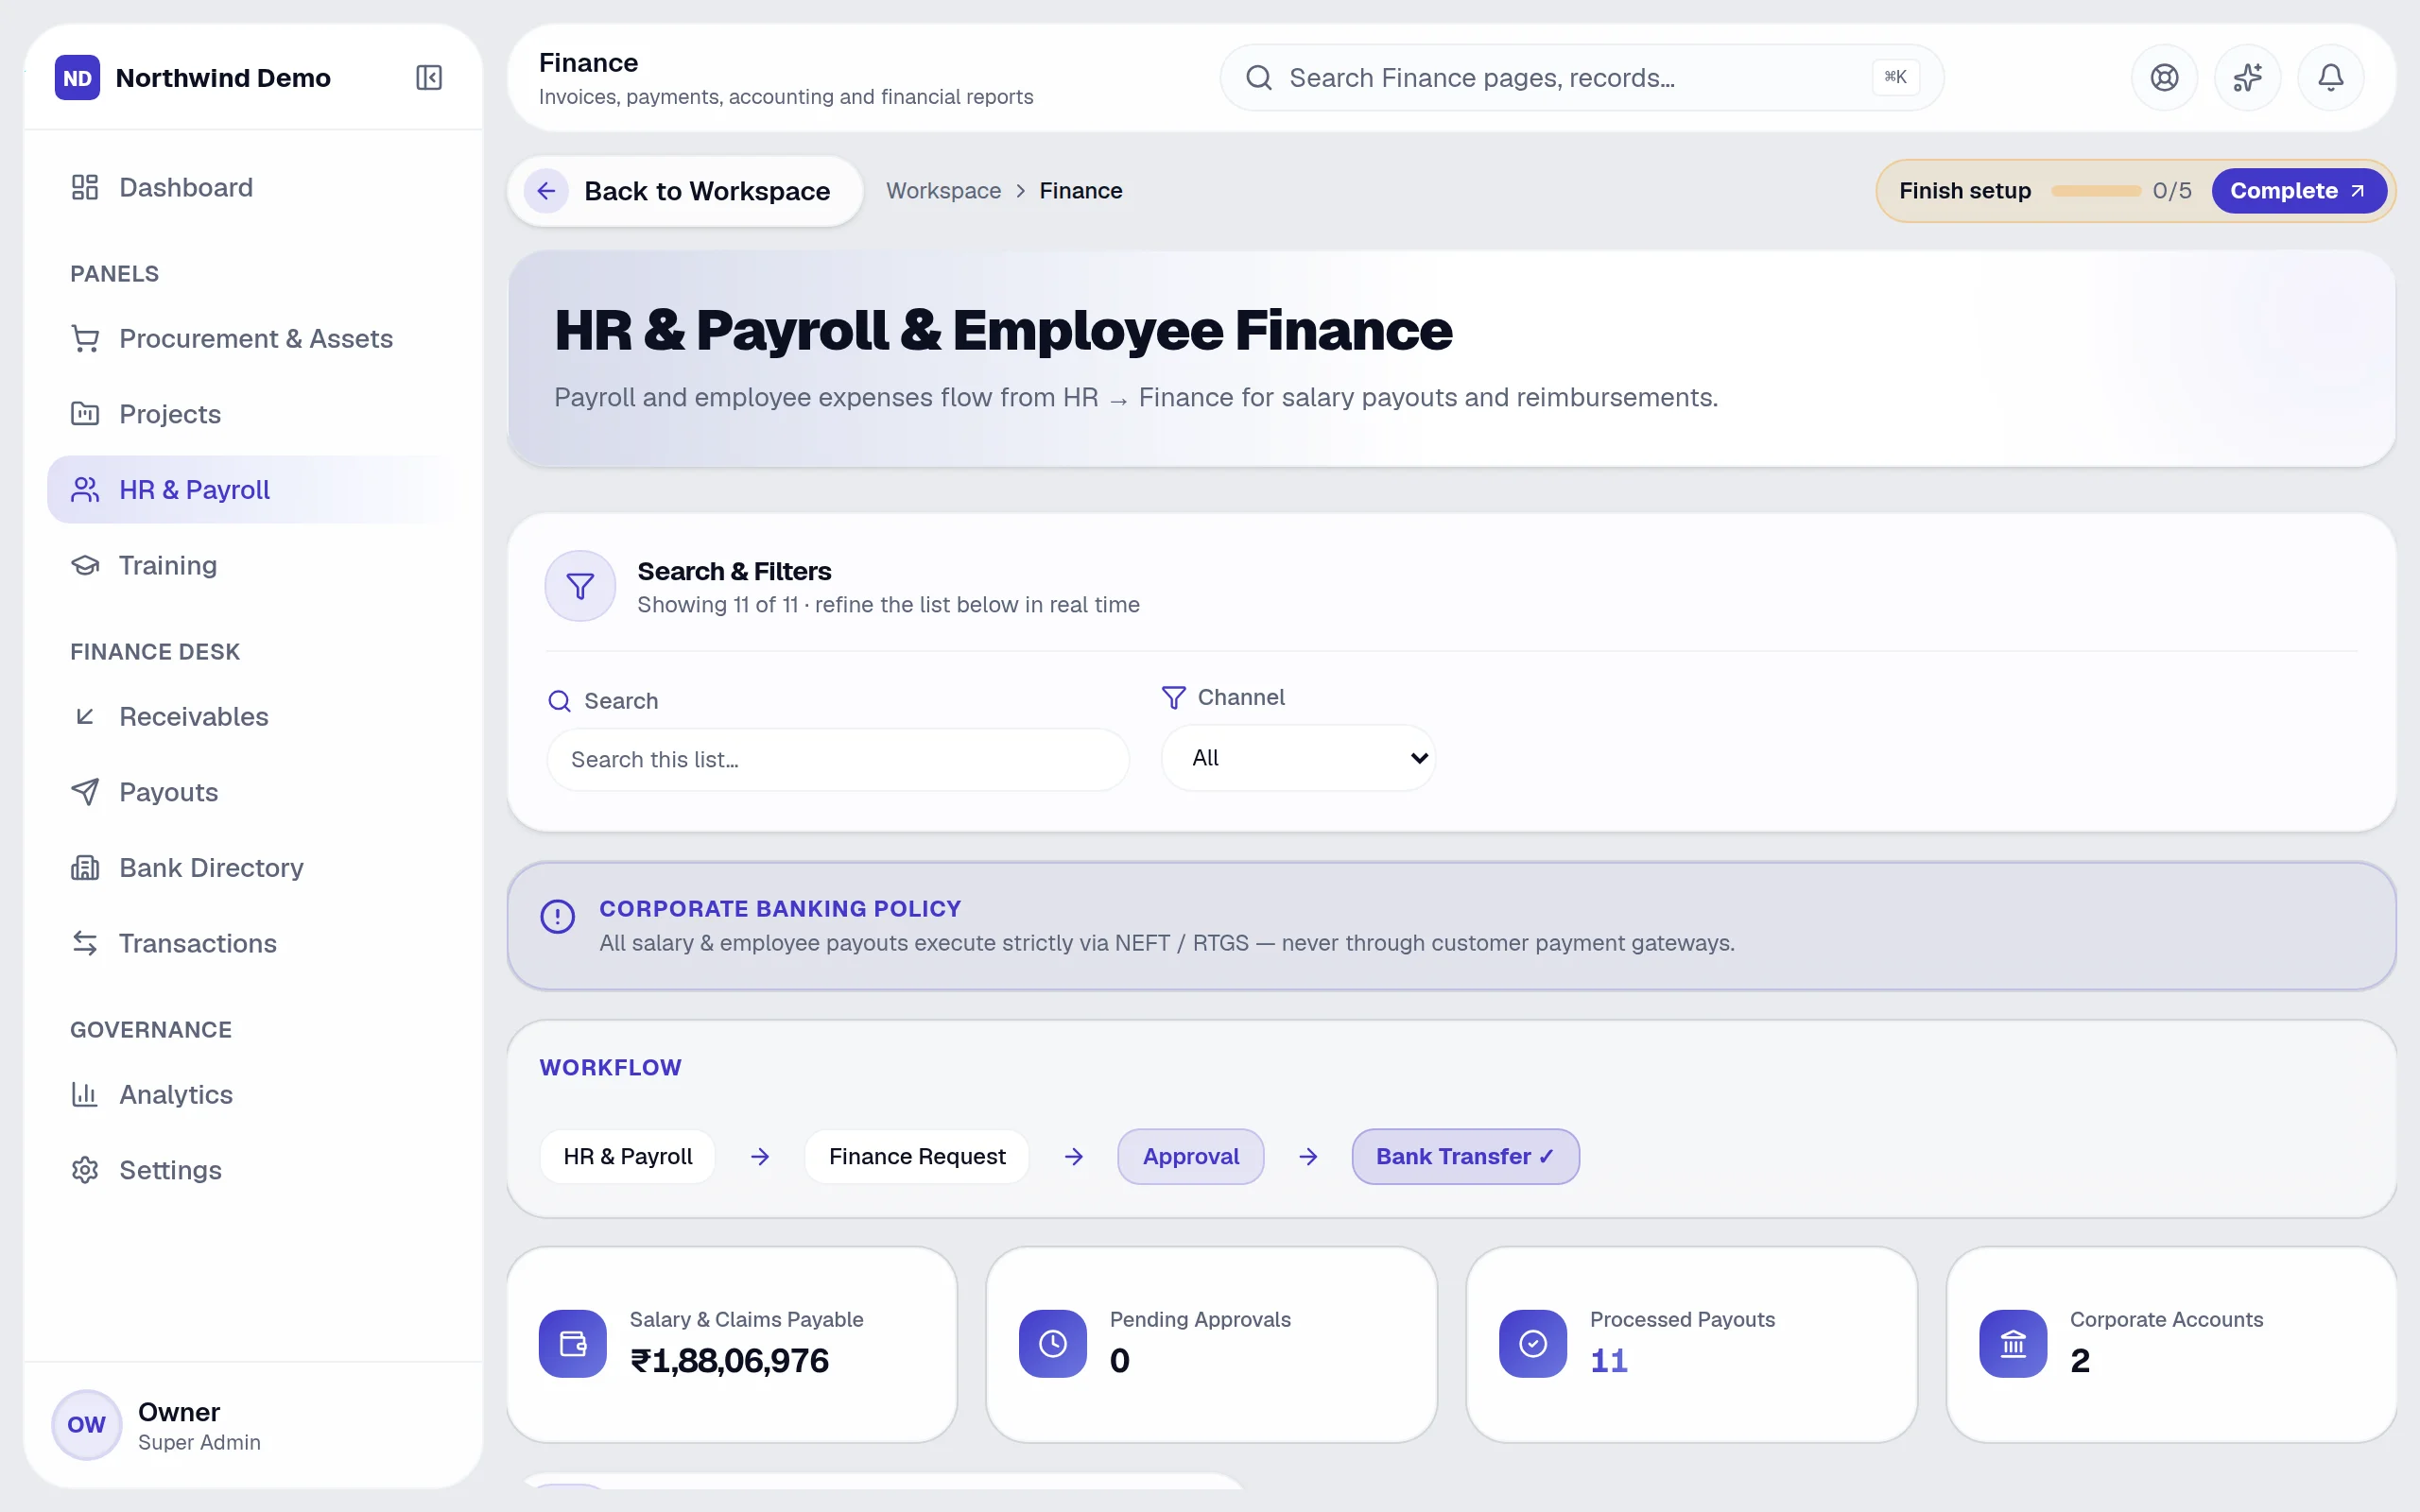
Task: Select HR & Payroll in the sidebar
Action: pyautogui.click(x=252, y=489)
